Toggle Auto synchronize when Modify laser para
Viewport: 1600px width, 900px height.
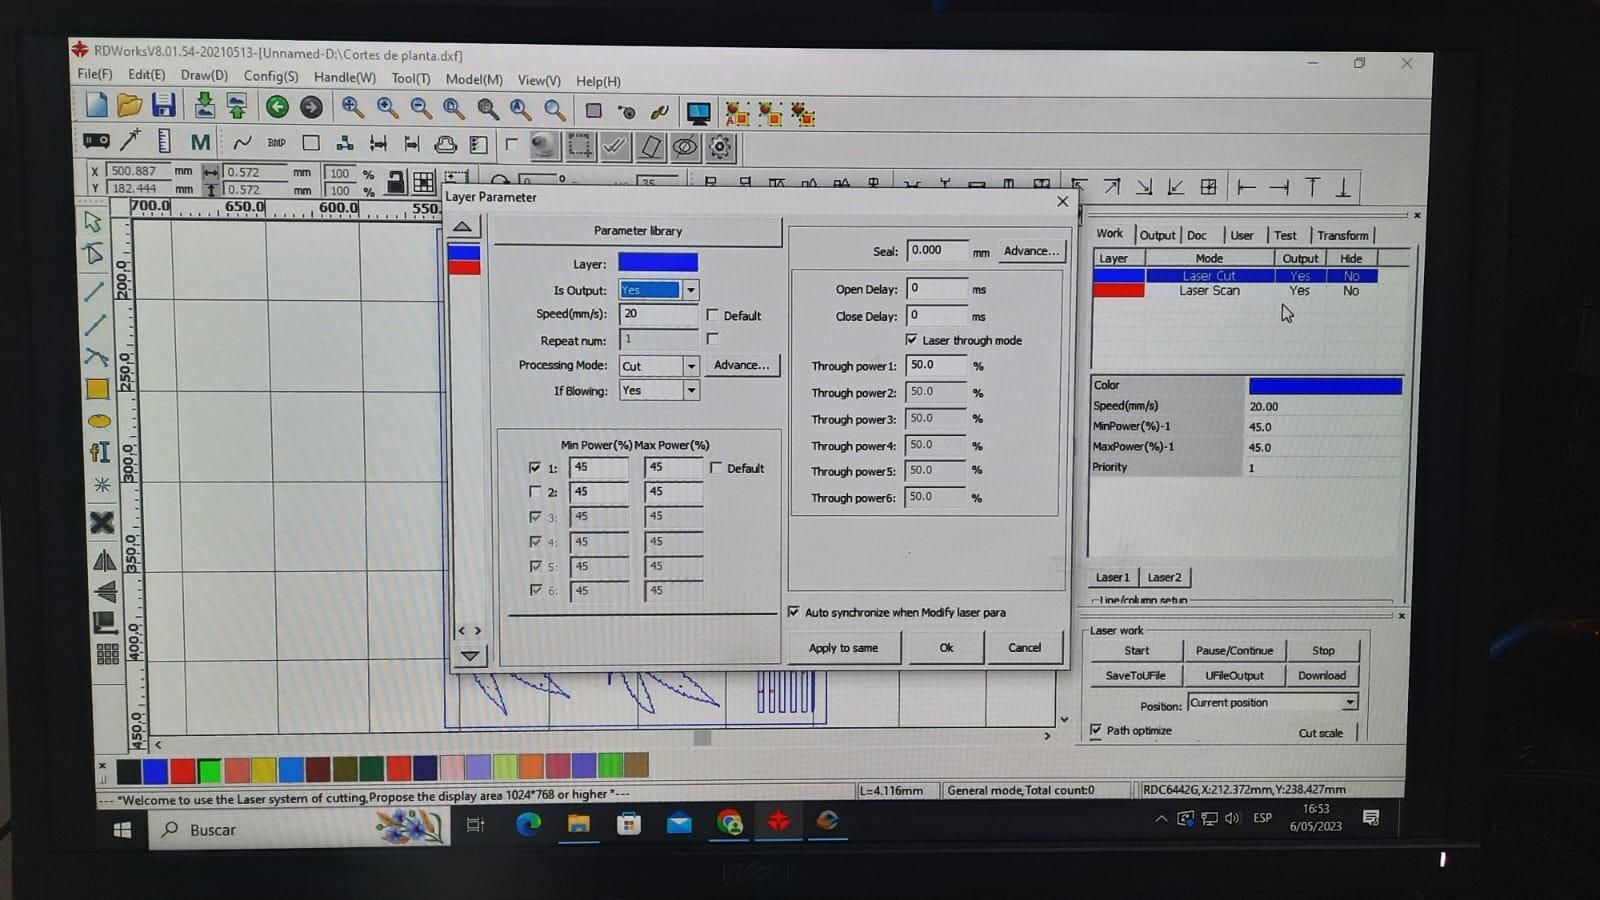click(x=793, y=612)
